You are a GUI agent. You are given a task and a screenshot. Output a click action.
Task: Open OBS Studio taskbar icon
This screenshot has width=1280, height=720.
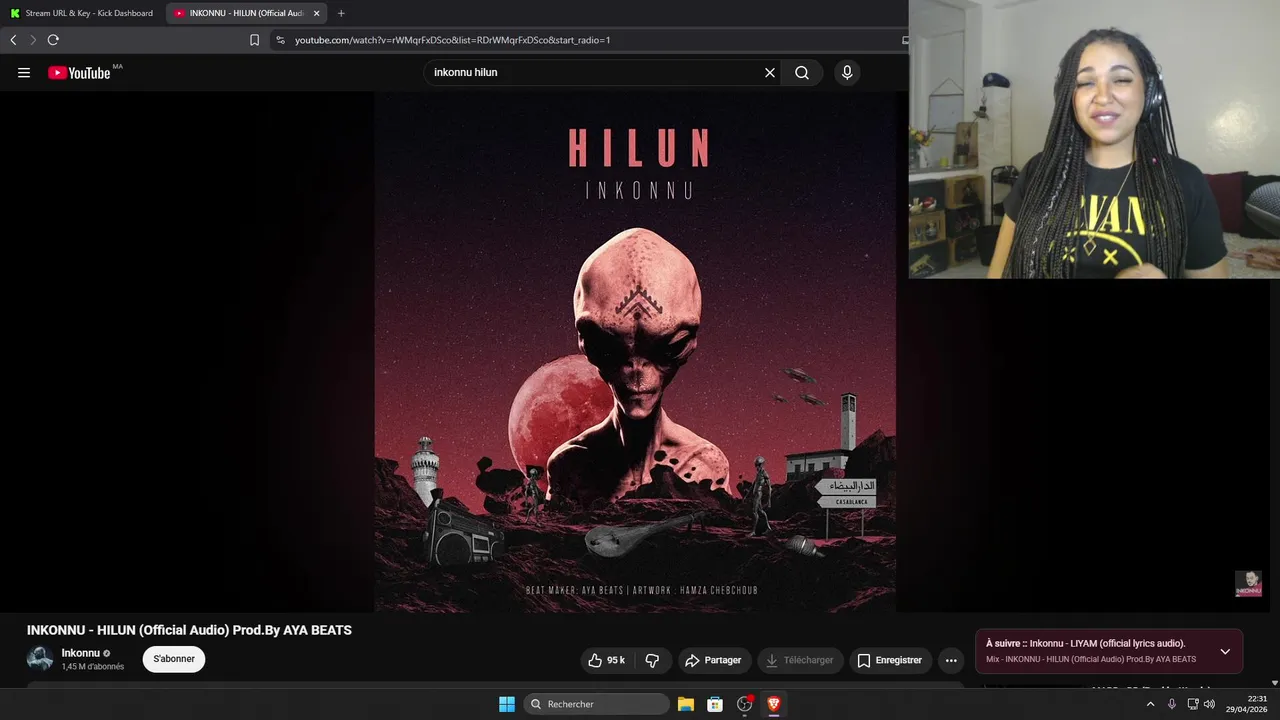pos(744,704)
